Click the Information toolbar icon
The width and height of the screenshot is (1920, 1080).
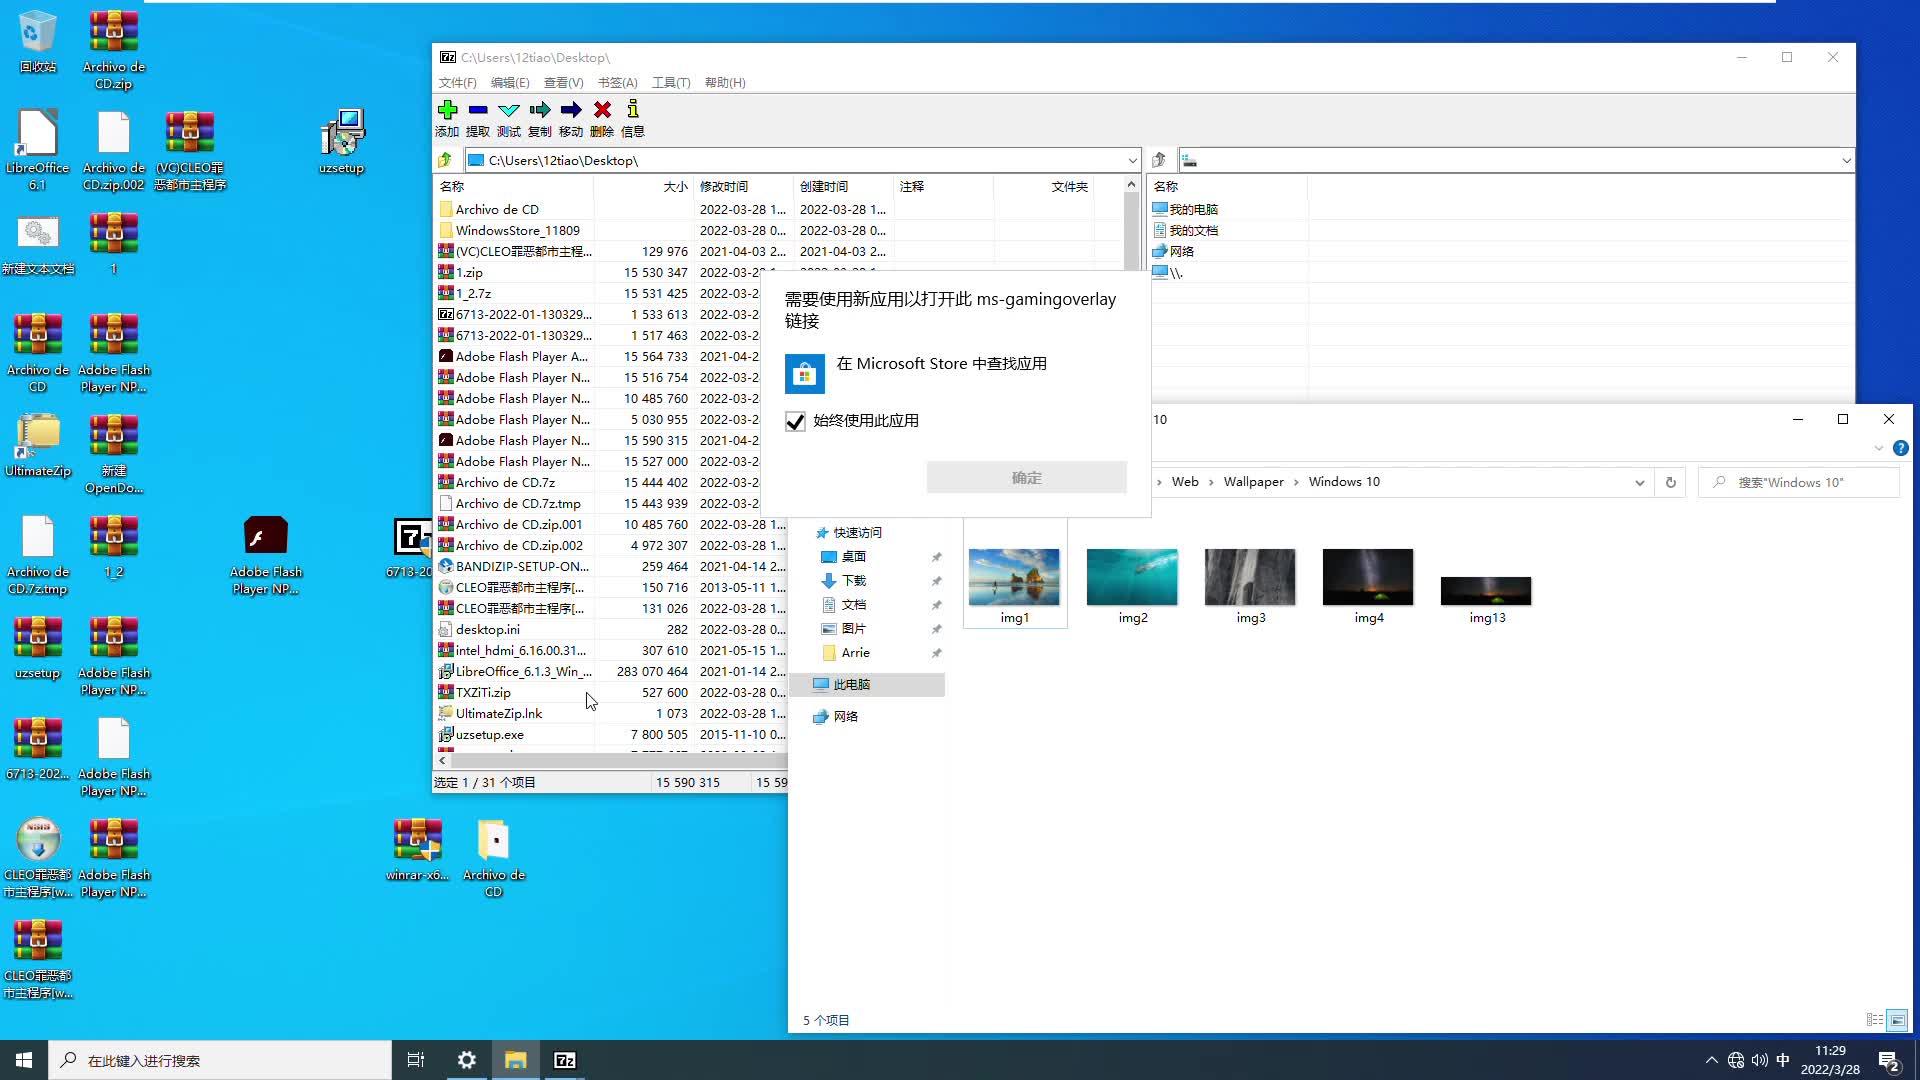pos(632,109)
